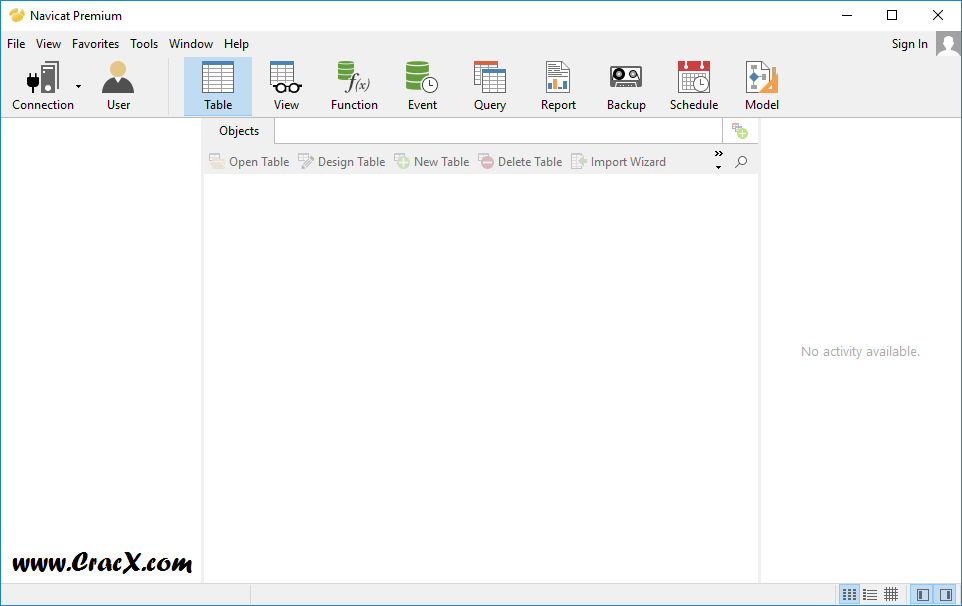Open the View menu
Image resolution: width=962 pixels, height=606 pixels.
(x=48, y=44)
